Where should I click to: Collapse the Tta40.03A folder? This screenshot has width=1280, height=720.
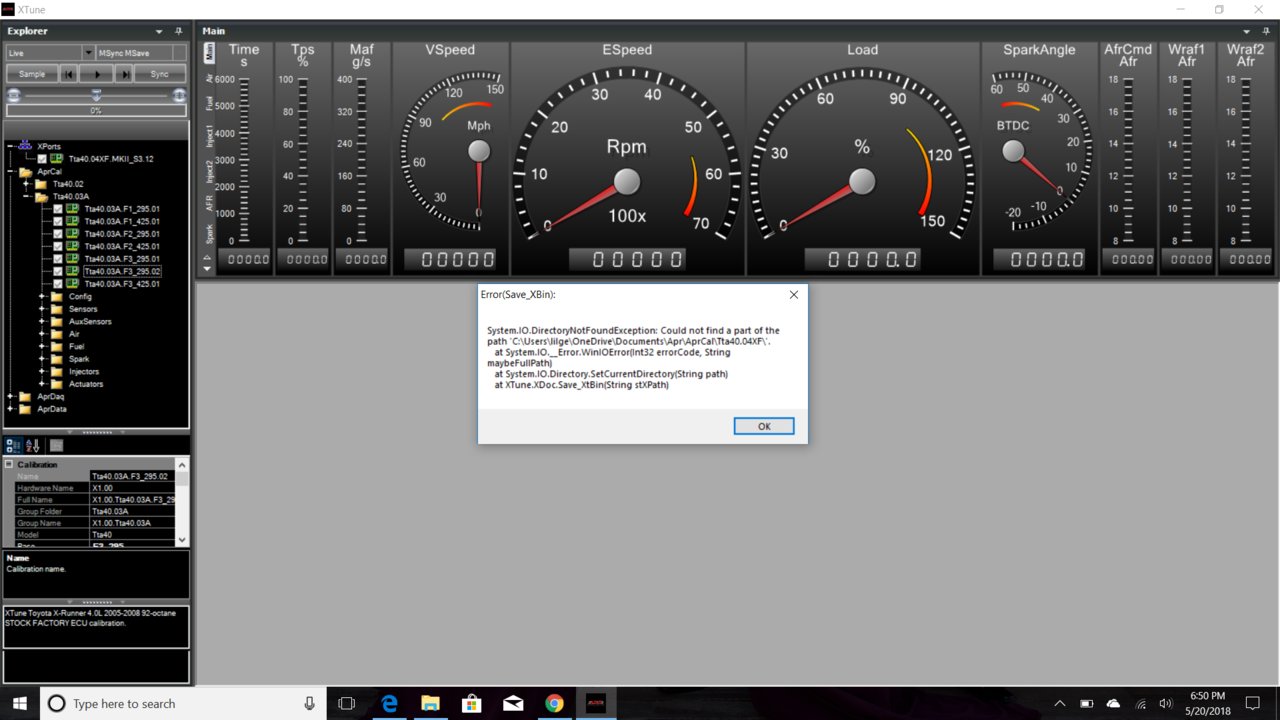[26, 196]
